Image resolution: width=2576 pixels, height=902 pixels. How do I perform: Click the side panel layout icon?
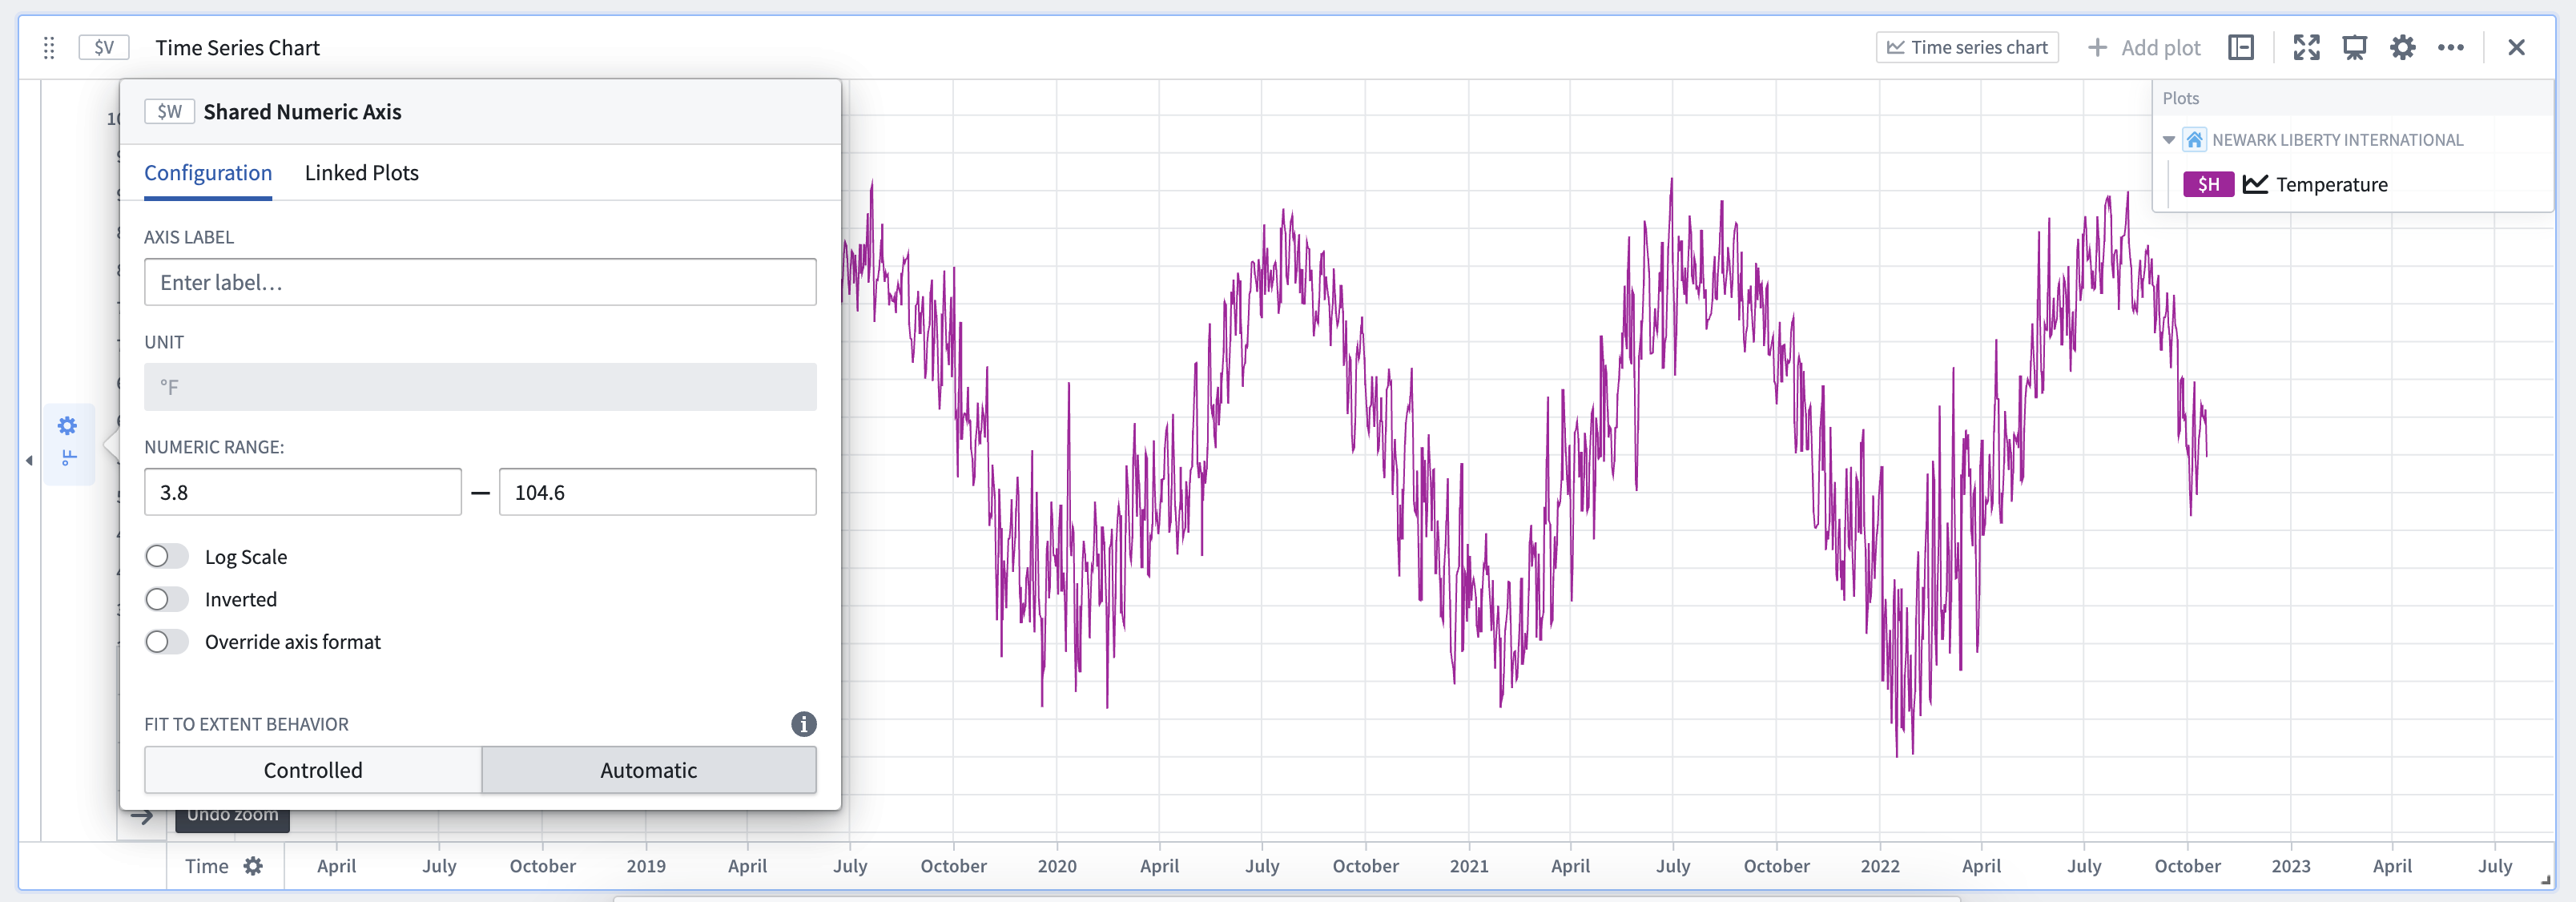(x=2240, y=47)
